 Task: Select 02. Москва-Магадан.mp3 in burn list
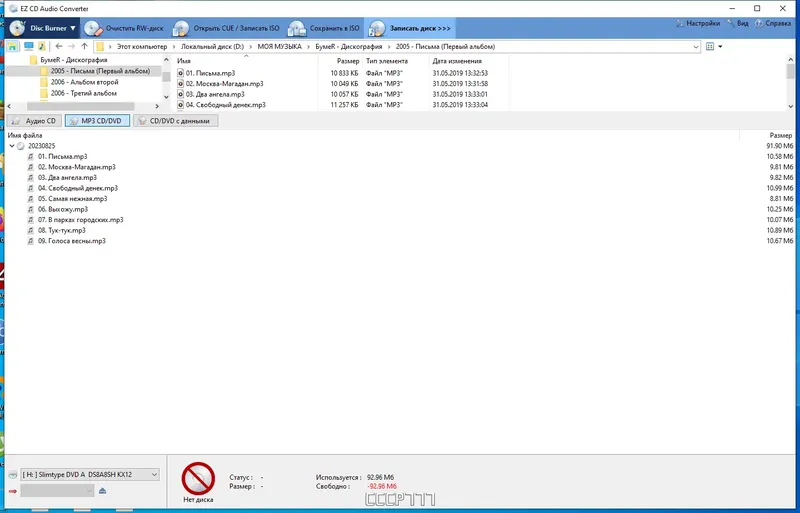tap(77, 167)
